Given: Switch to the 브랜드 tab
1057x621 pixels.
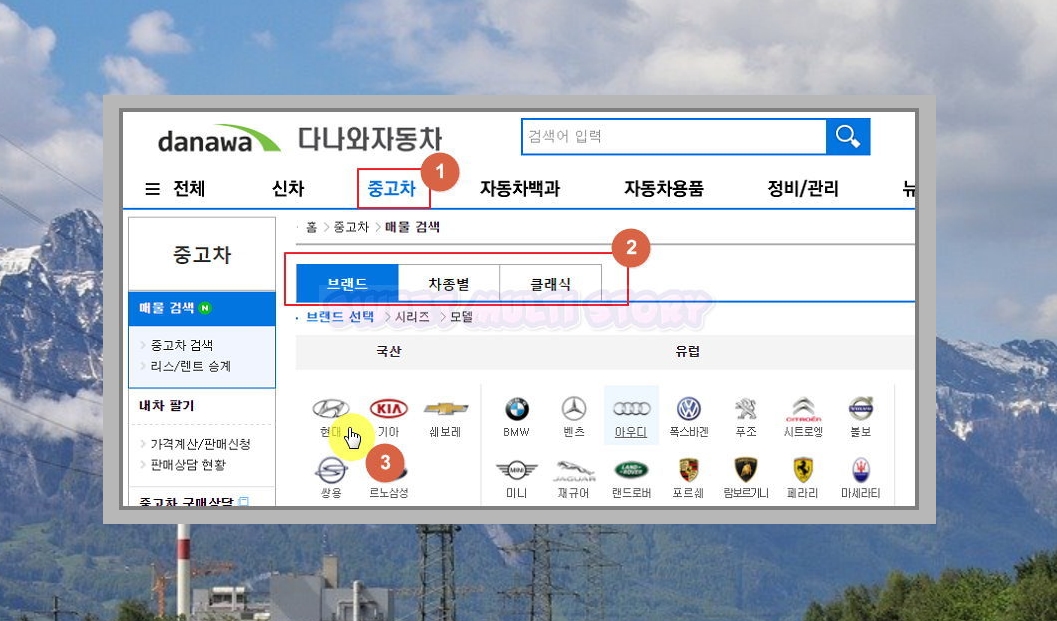Looking at the screenshot, I should coord(348,284).
